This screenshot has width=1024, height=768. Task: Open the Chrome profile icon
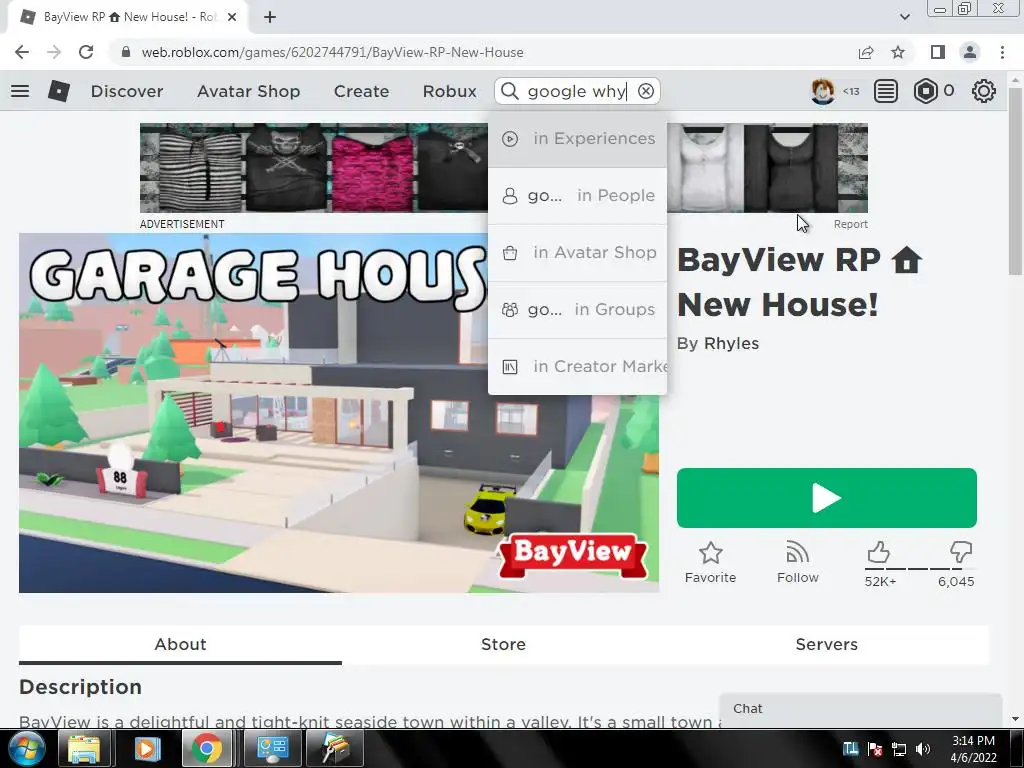click(970, 52)
